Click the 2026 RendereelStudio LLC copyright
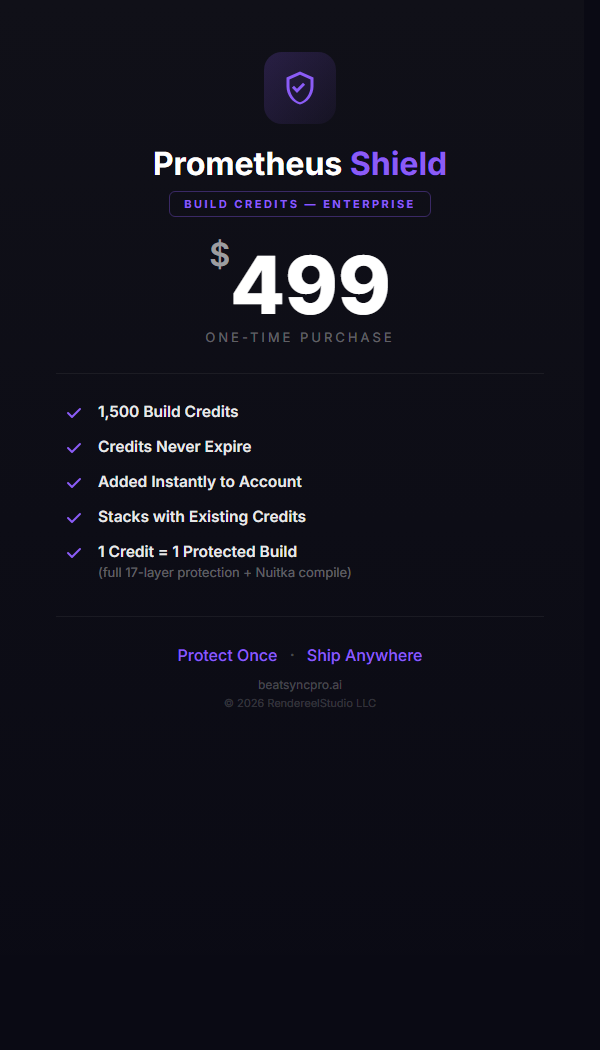This screenshot has height=1050, width=600. click(299, 703)
